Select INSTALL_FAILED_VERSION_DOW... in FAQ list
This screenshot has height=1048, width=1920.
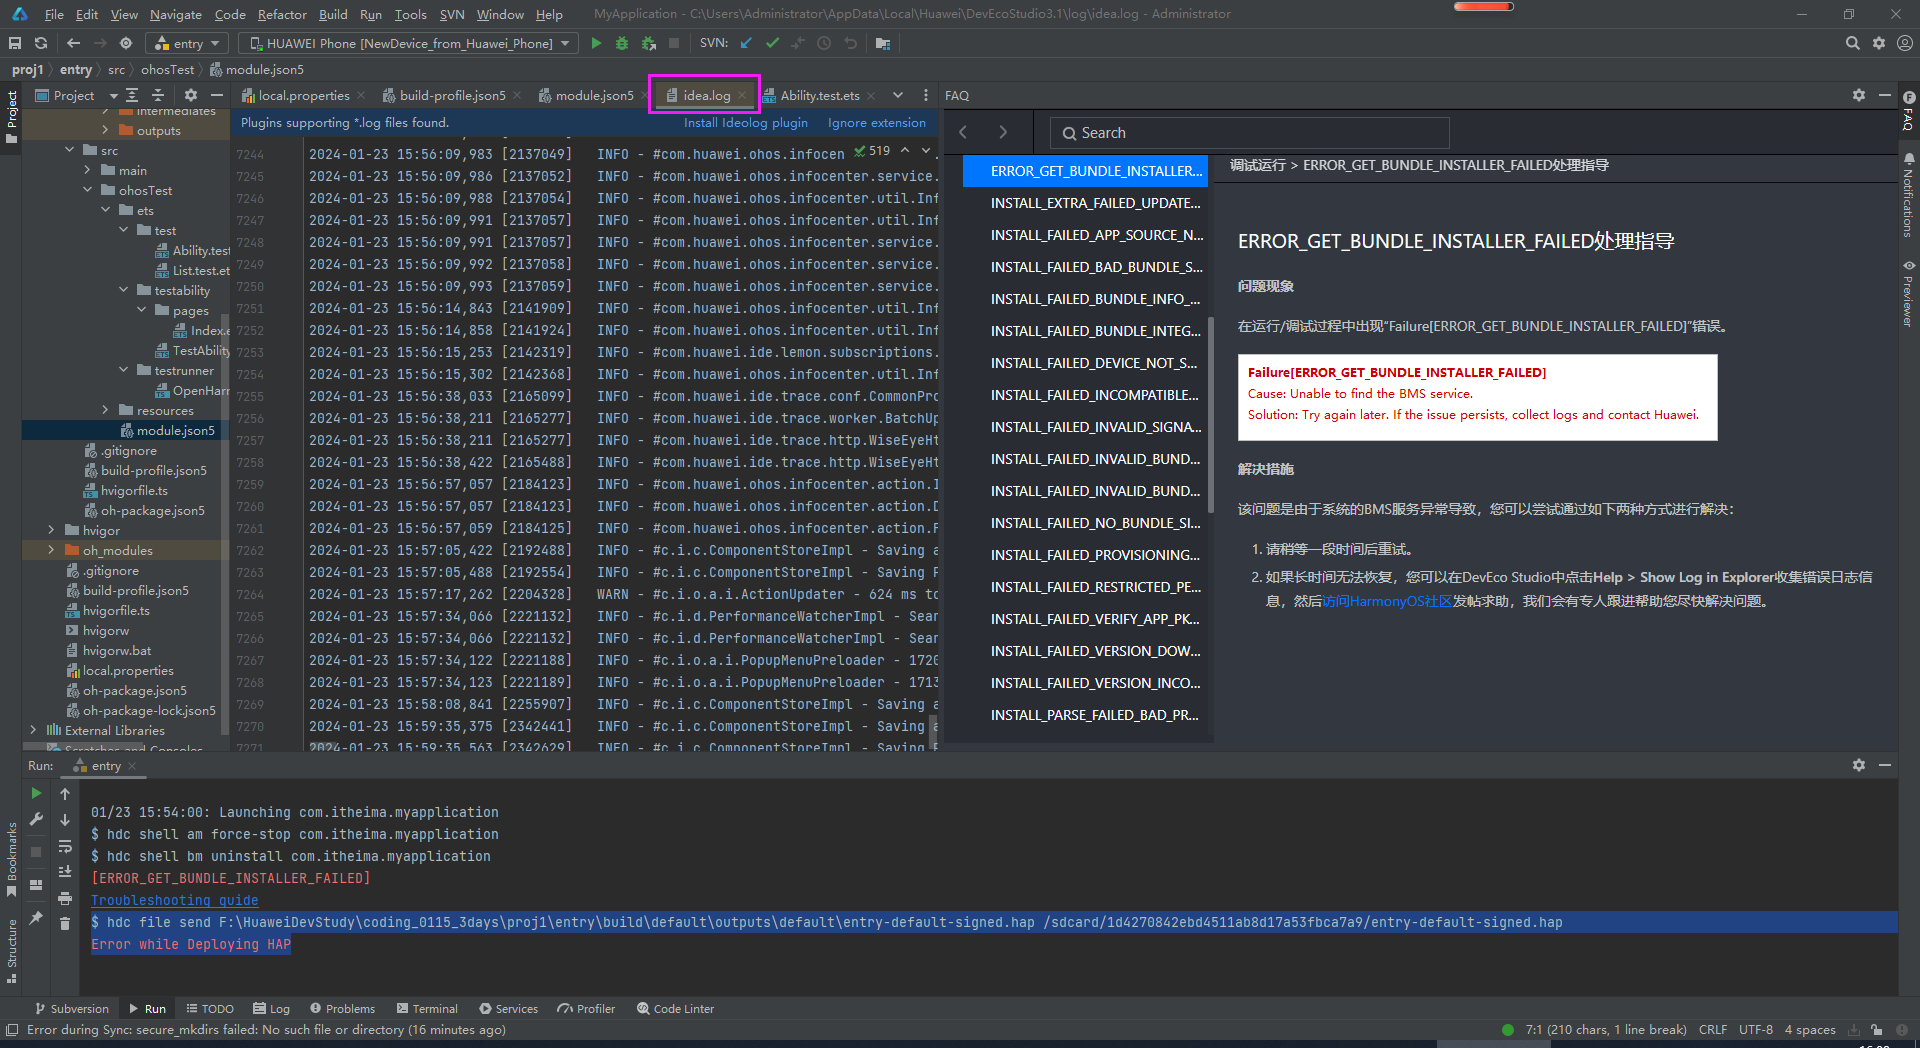point(1095,651)
